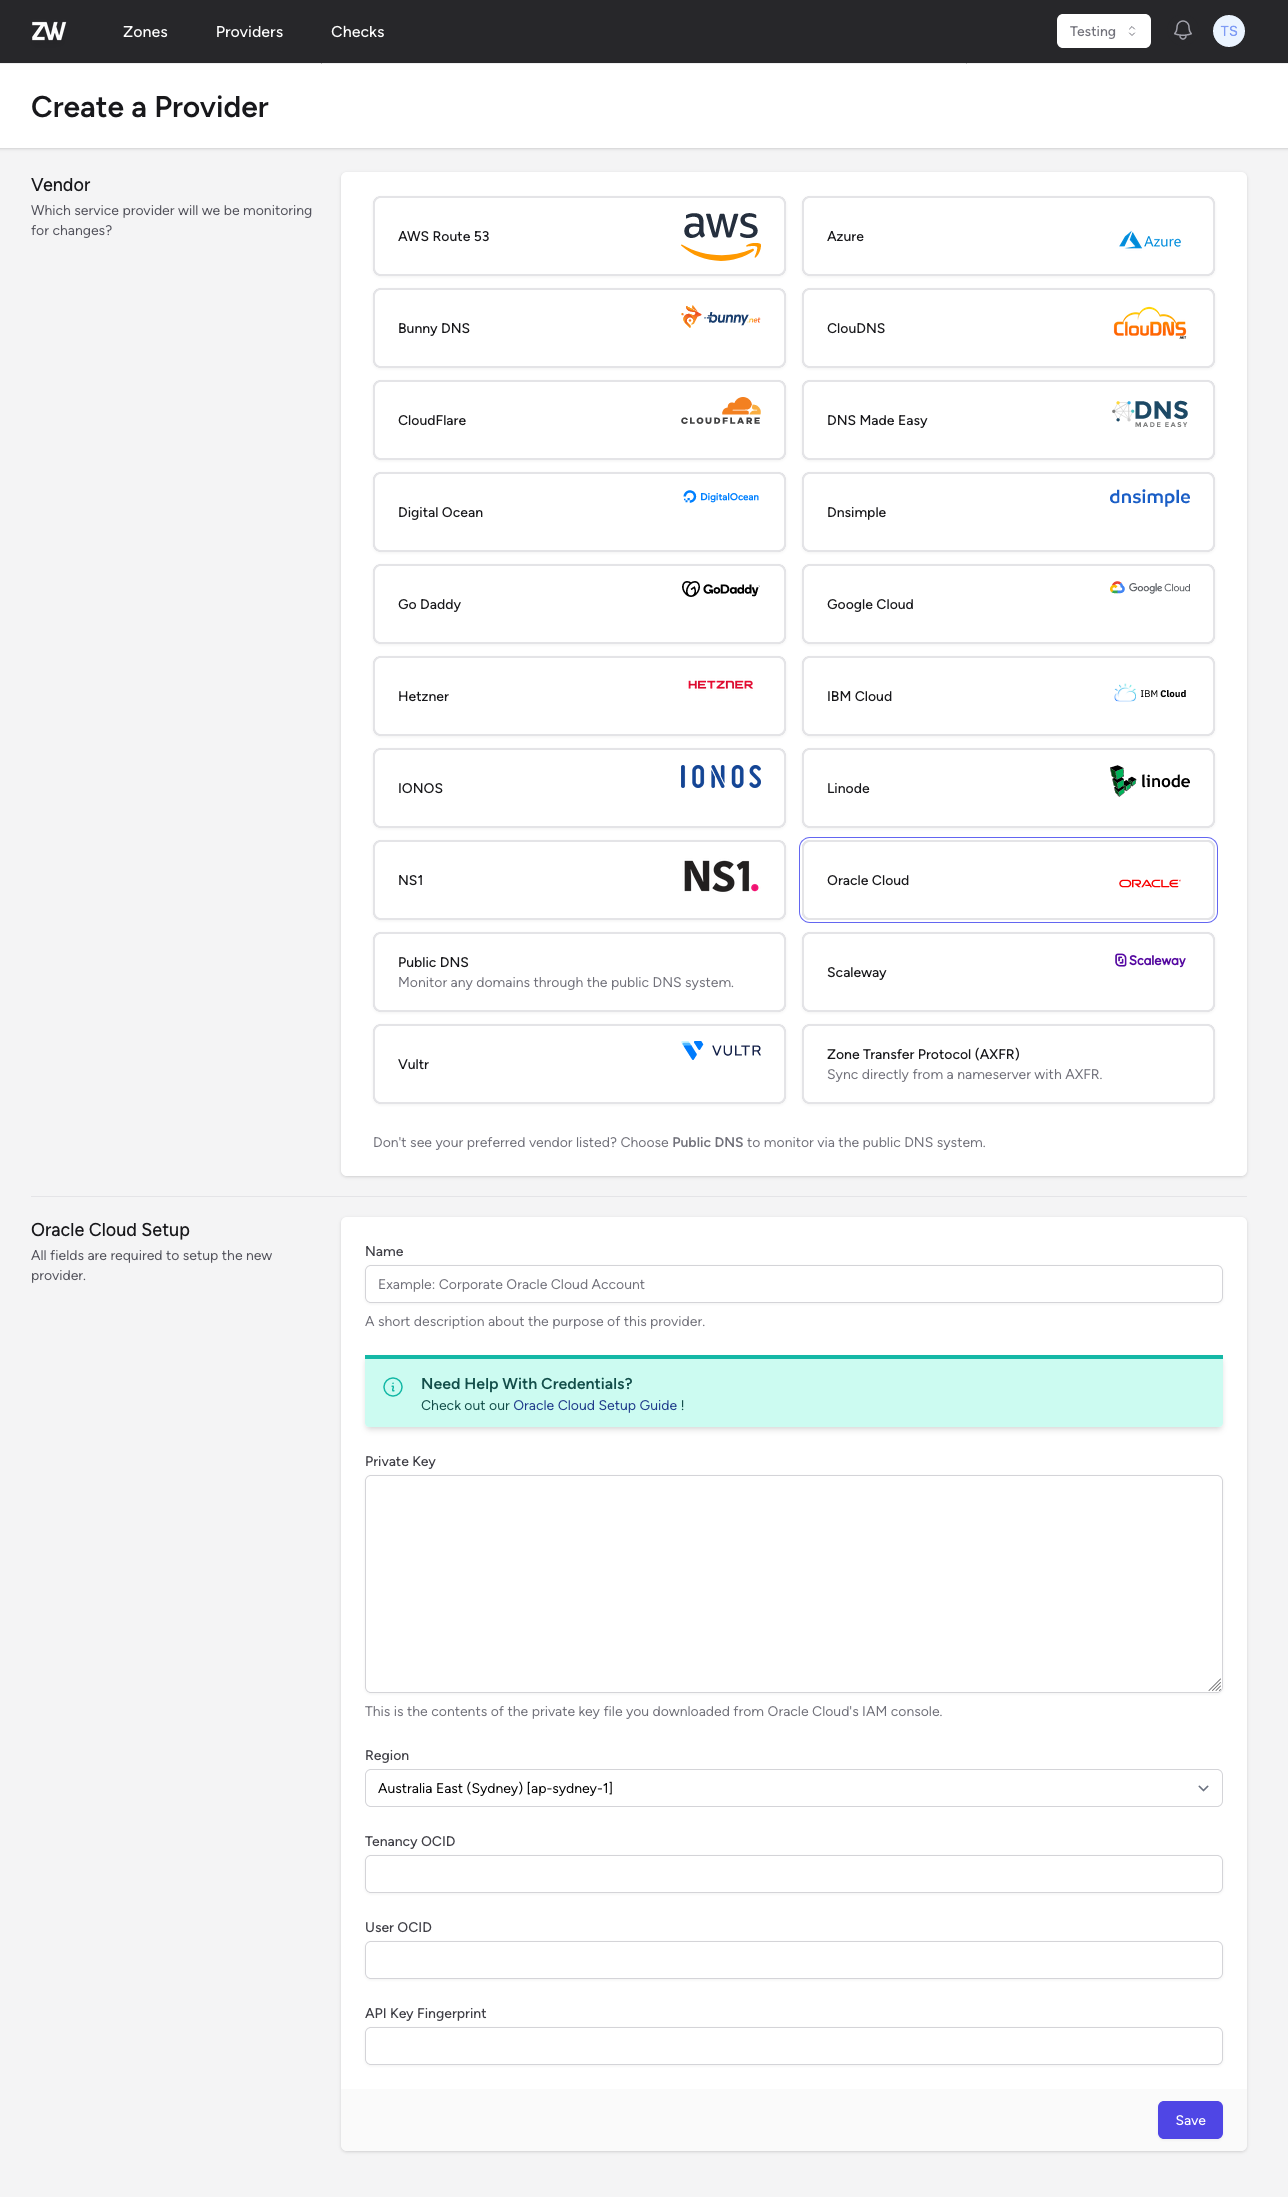Pick the Vultr vendor card

(579, 1064)
